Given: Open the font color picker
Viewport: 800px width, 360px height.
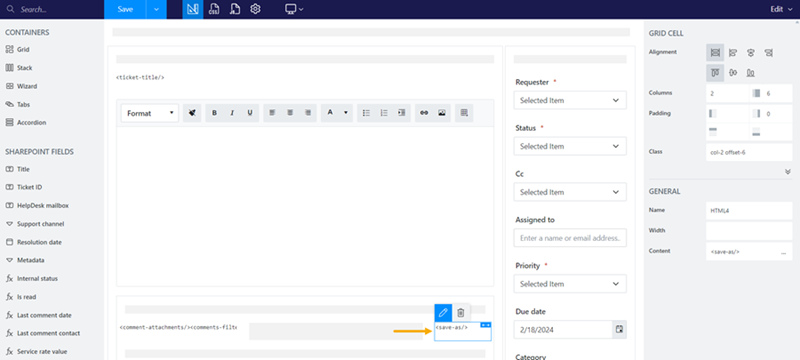Looking at the screenshot, I should pos(337,113).
